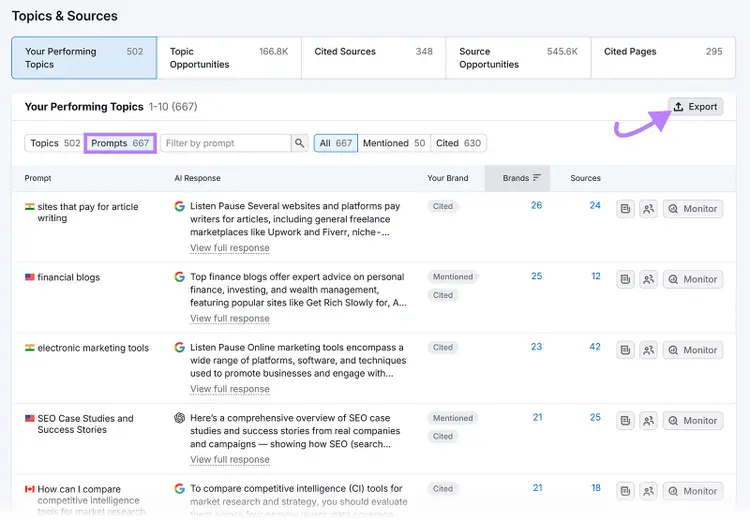Click response details icon for SEO Case Studies
Screen dimensions: 750x521
(625, 421)
